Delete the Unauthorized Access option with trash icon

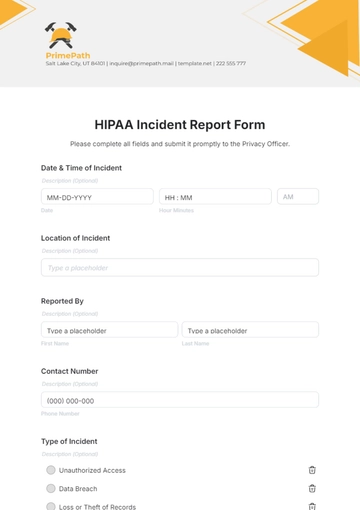(x=312, y=470)
